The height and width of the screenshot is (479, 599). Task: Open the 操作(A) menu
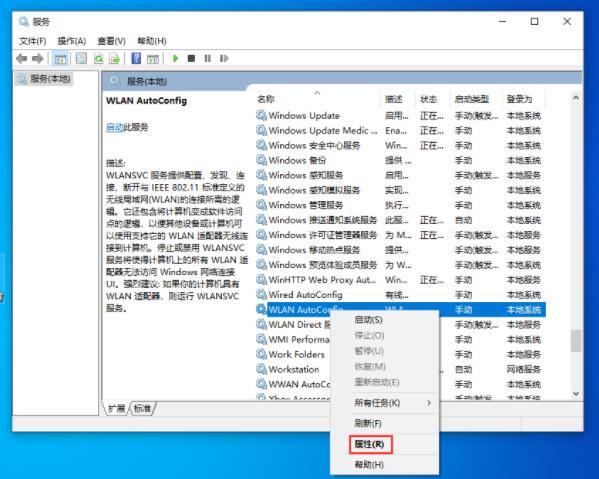coord(72,41)
